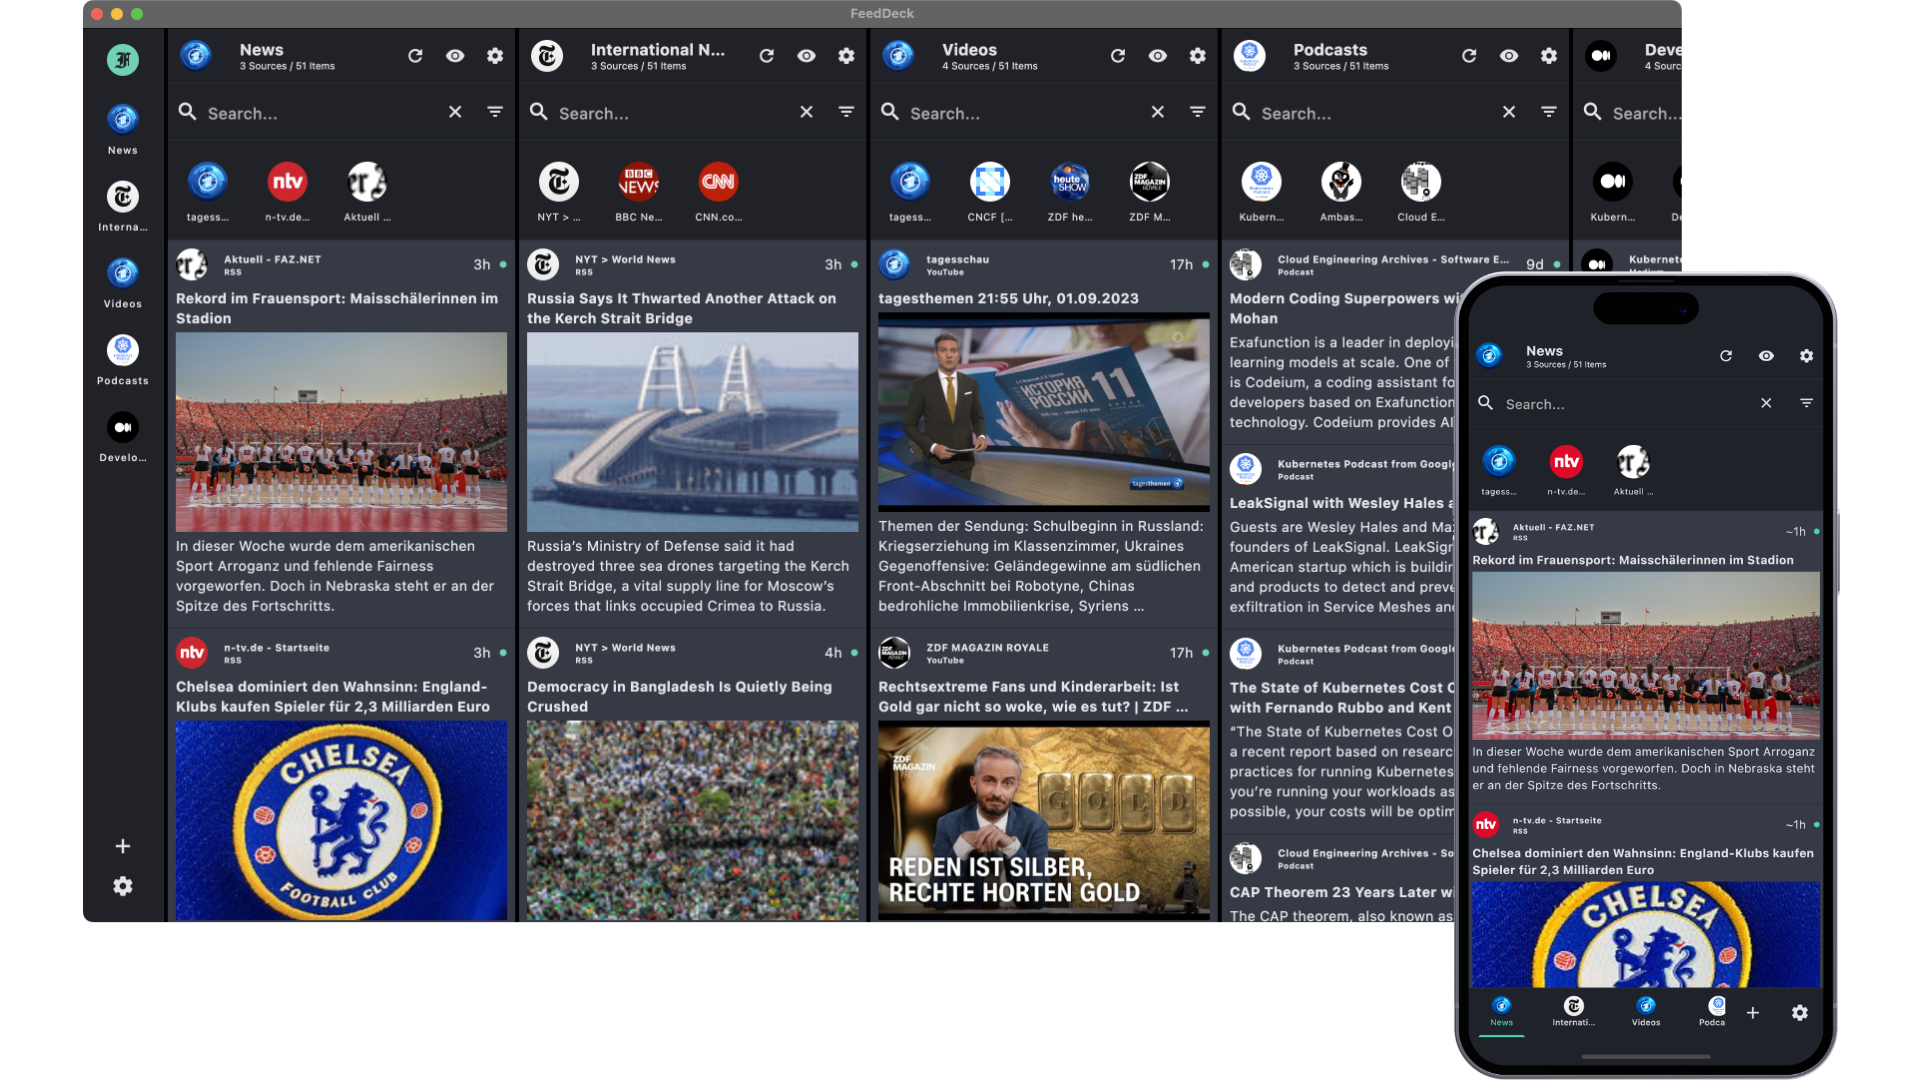The width and height of the screenshot is (1920, 1080).
Task: Open filter options in News search bar
Action: pos(495,112)
